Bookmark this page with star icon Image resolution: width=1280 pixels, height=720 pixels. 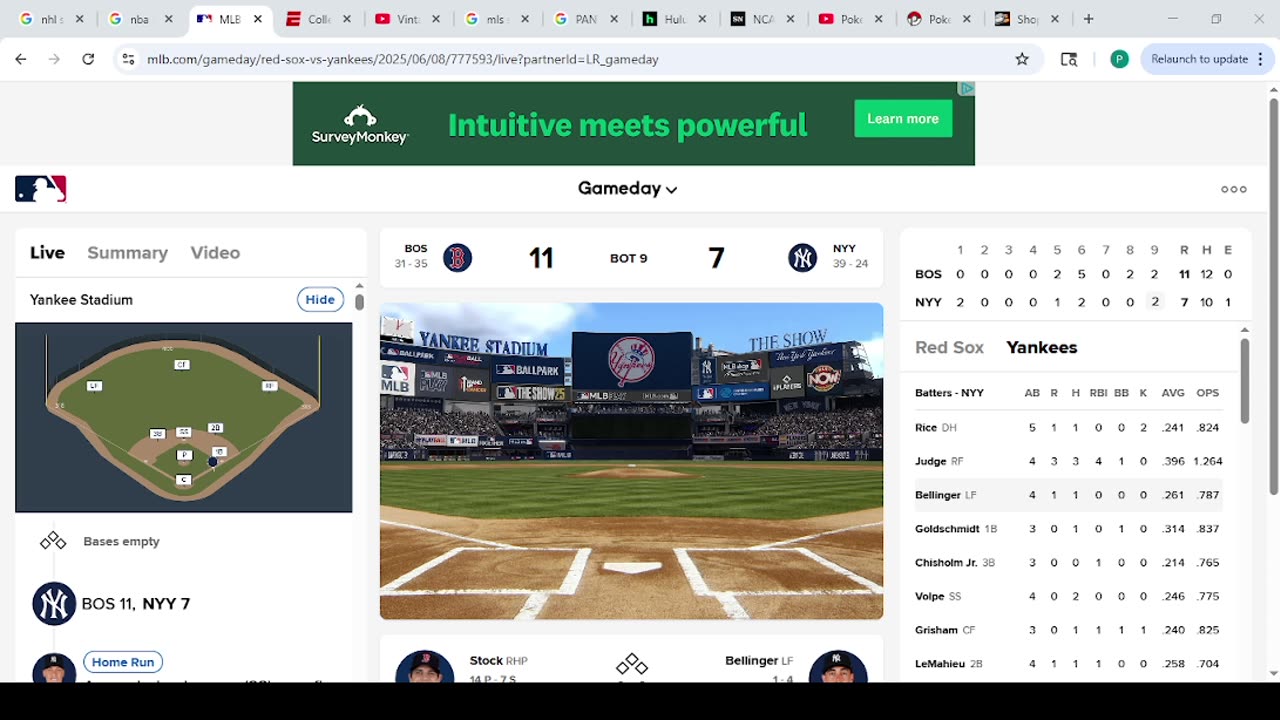click(1022, 59)
